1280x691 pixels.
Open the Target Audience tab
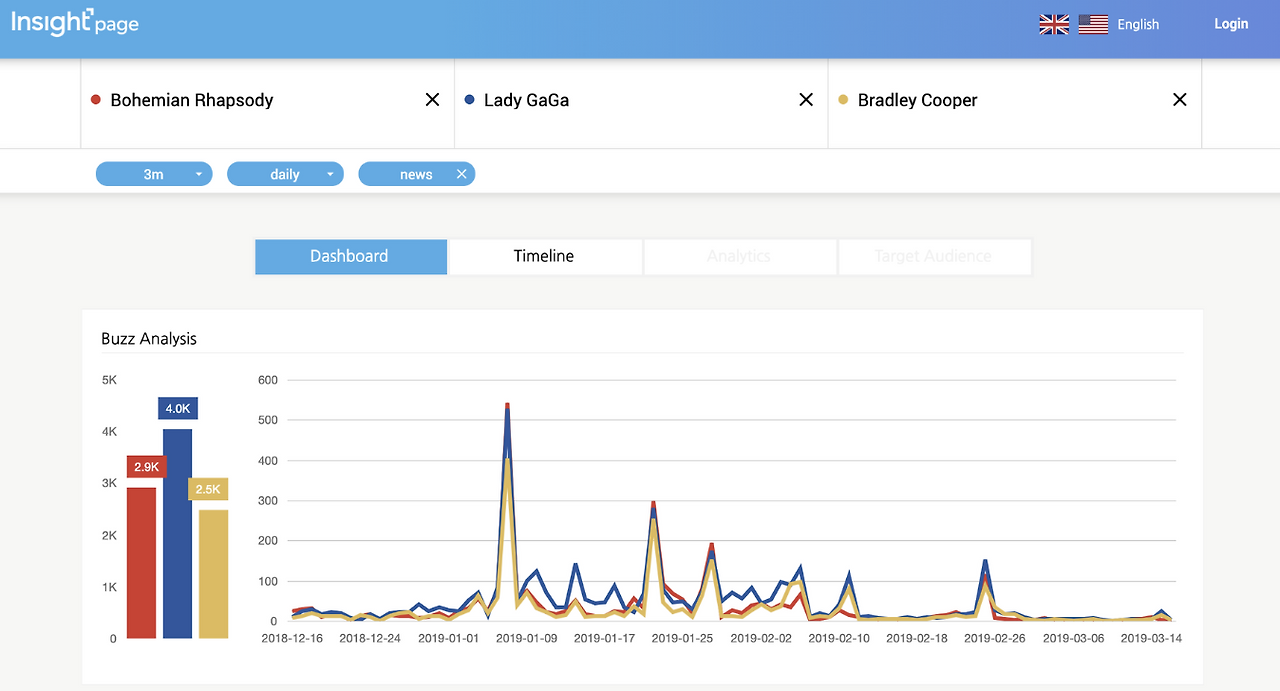click(933, 256)
